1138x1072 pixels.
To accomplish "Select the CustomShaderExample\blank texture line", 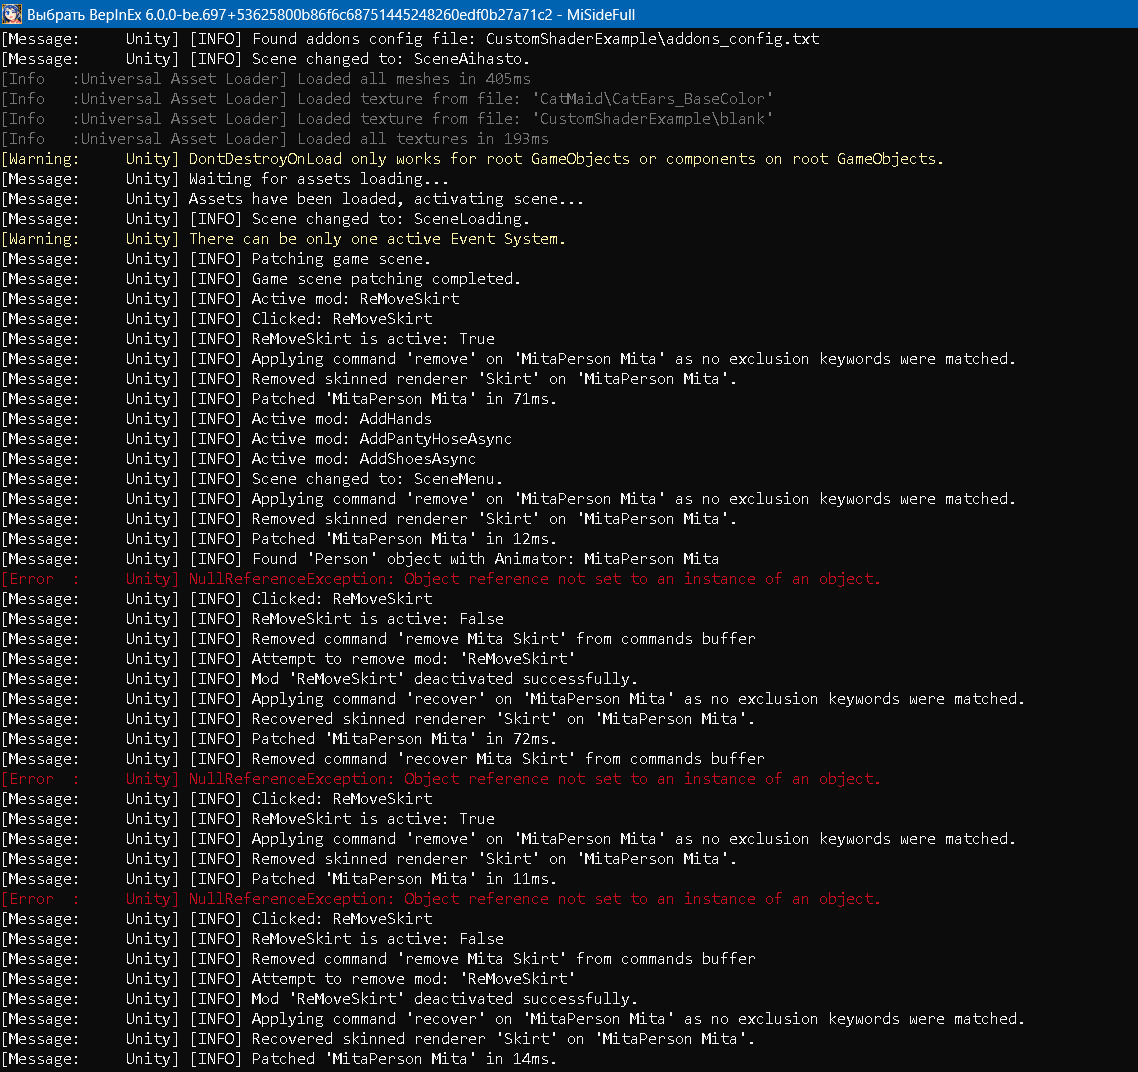I will click(535, 119).
